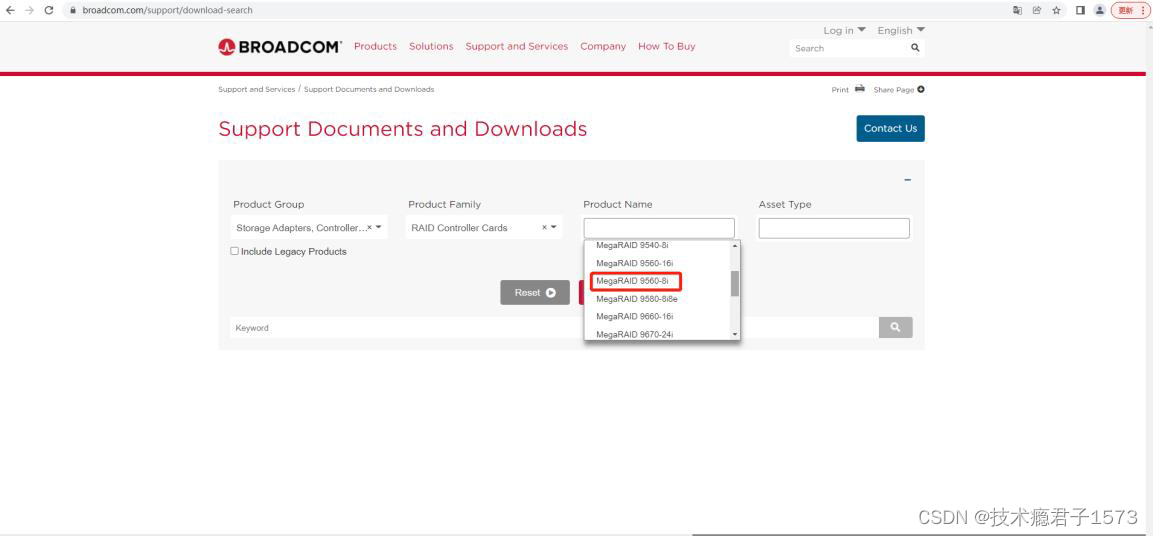Open the Company menu
1153x536 pixels.
(x=603, y=46)
